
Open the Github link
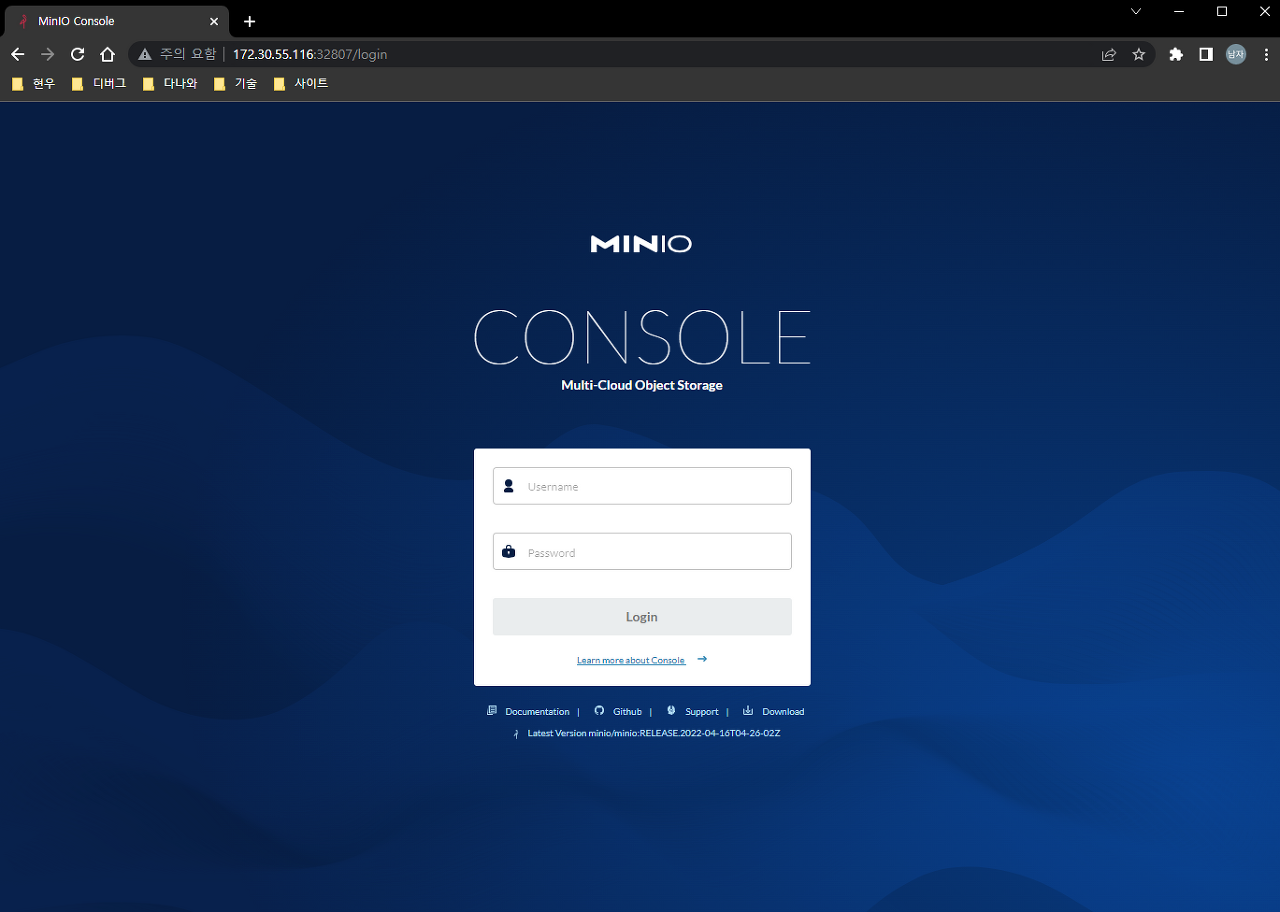[x=627, y=712]
